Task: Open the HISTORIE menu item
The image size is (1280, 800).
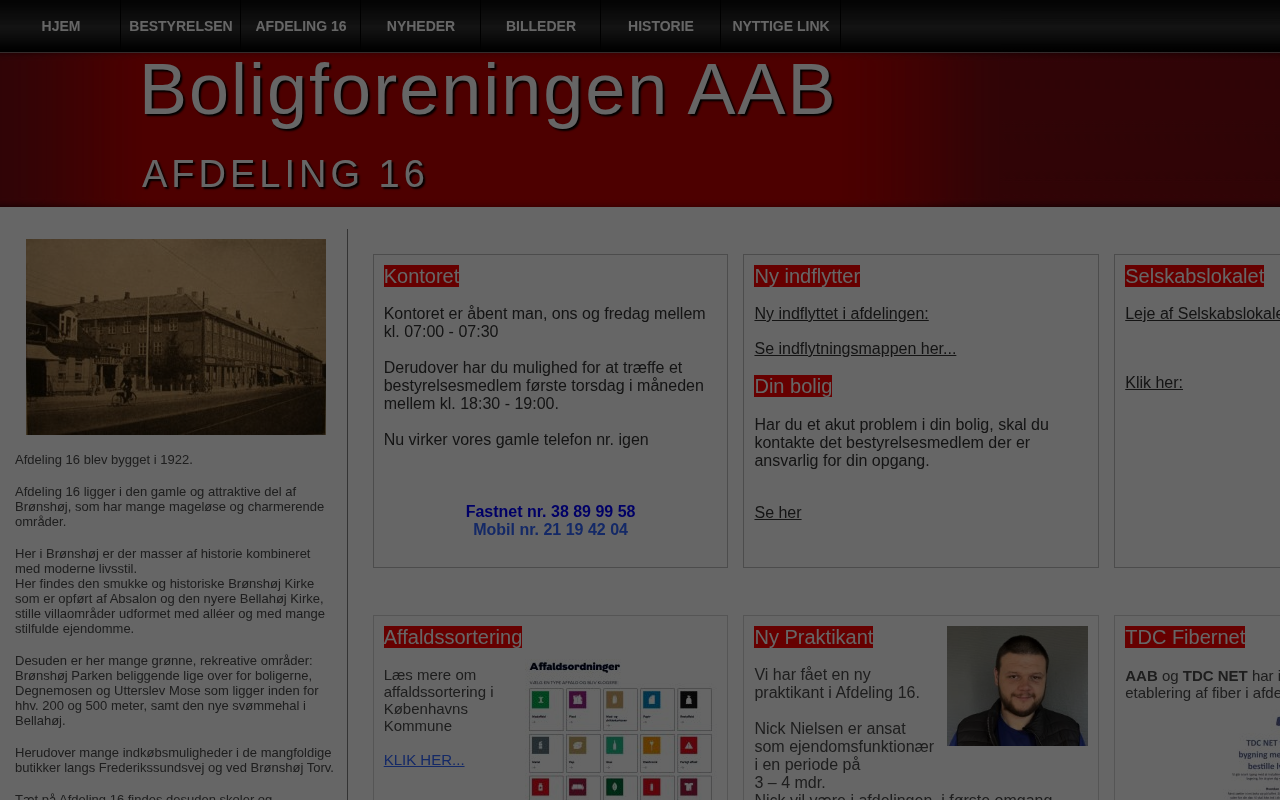Action: 661,26
